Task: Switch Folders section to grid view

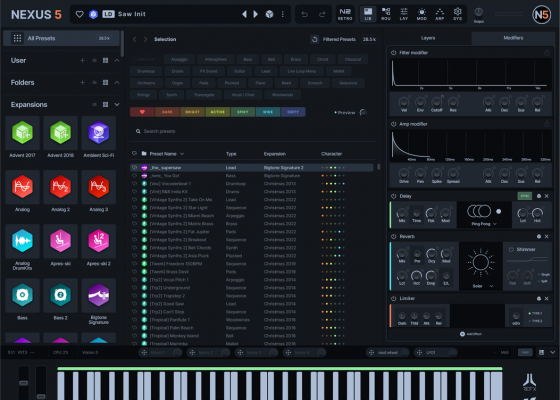Action: (x=105, y=82)
